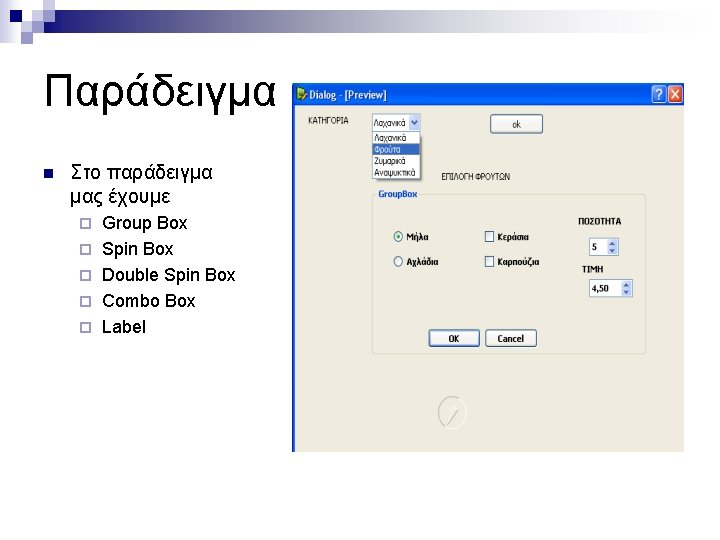Decrease the ΤΙΜΗ double spin box value

point(626,292)
